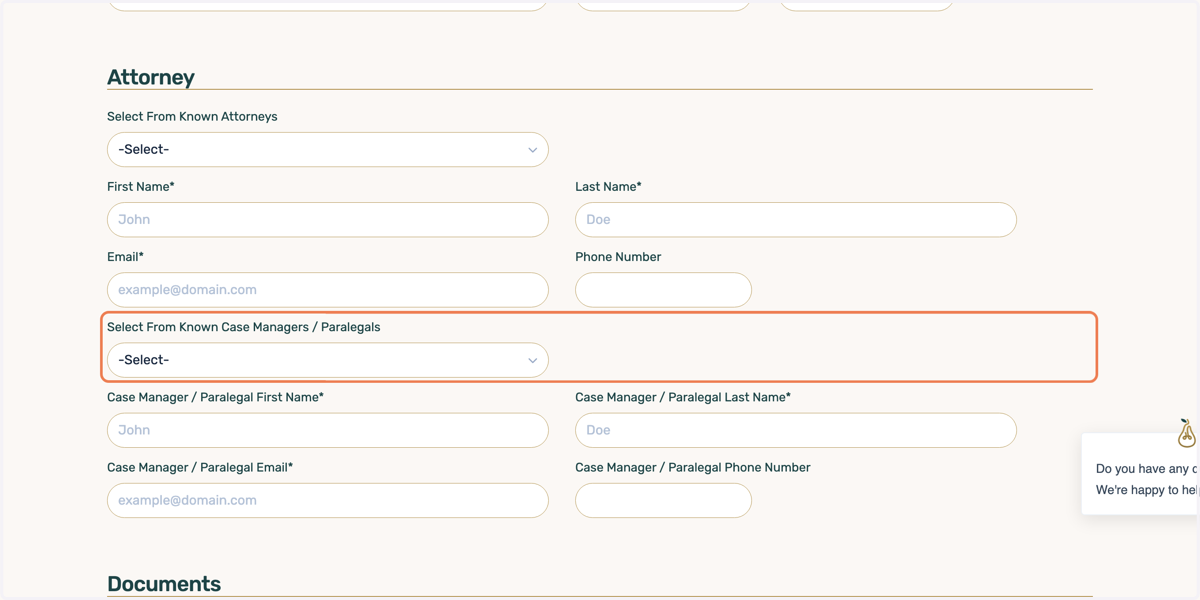Screen dimensions: 1200x600
Task: Click the "Select From Known Attorneys" label
Action: 192,116
